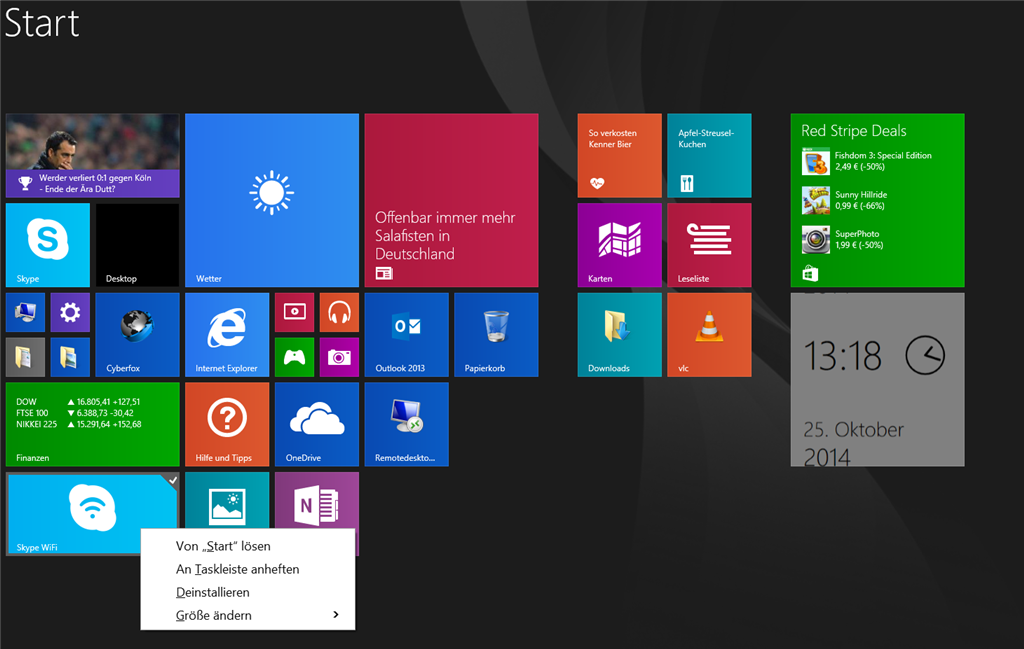Open the OneDrive tile

pyautogui.click(x=317, y=424)
